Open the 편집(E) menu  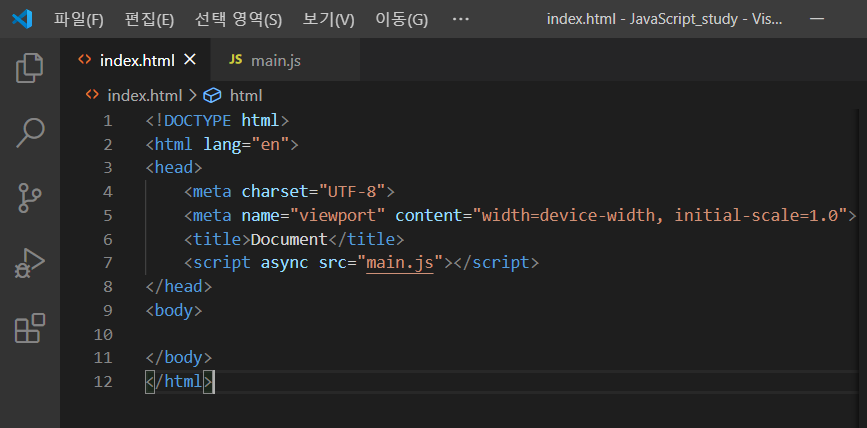[x=149, y=20]
